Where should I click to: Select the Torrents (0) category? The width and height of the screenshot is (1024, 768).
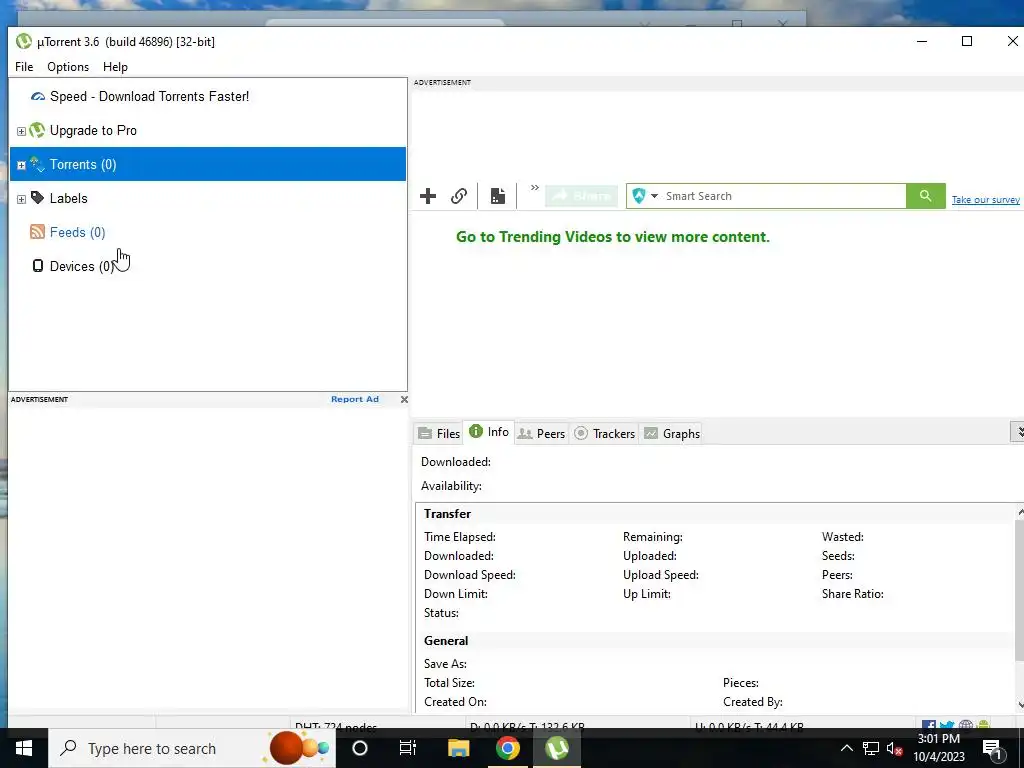[x=208, y=164]
